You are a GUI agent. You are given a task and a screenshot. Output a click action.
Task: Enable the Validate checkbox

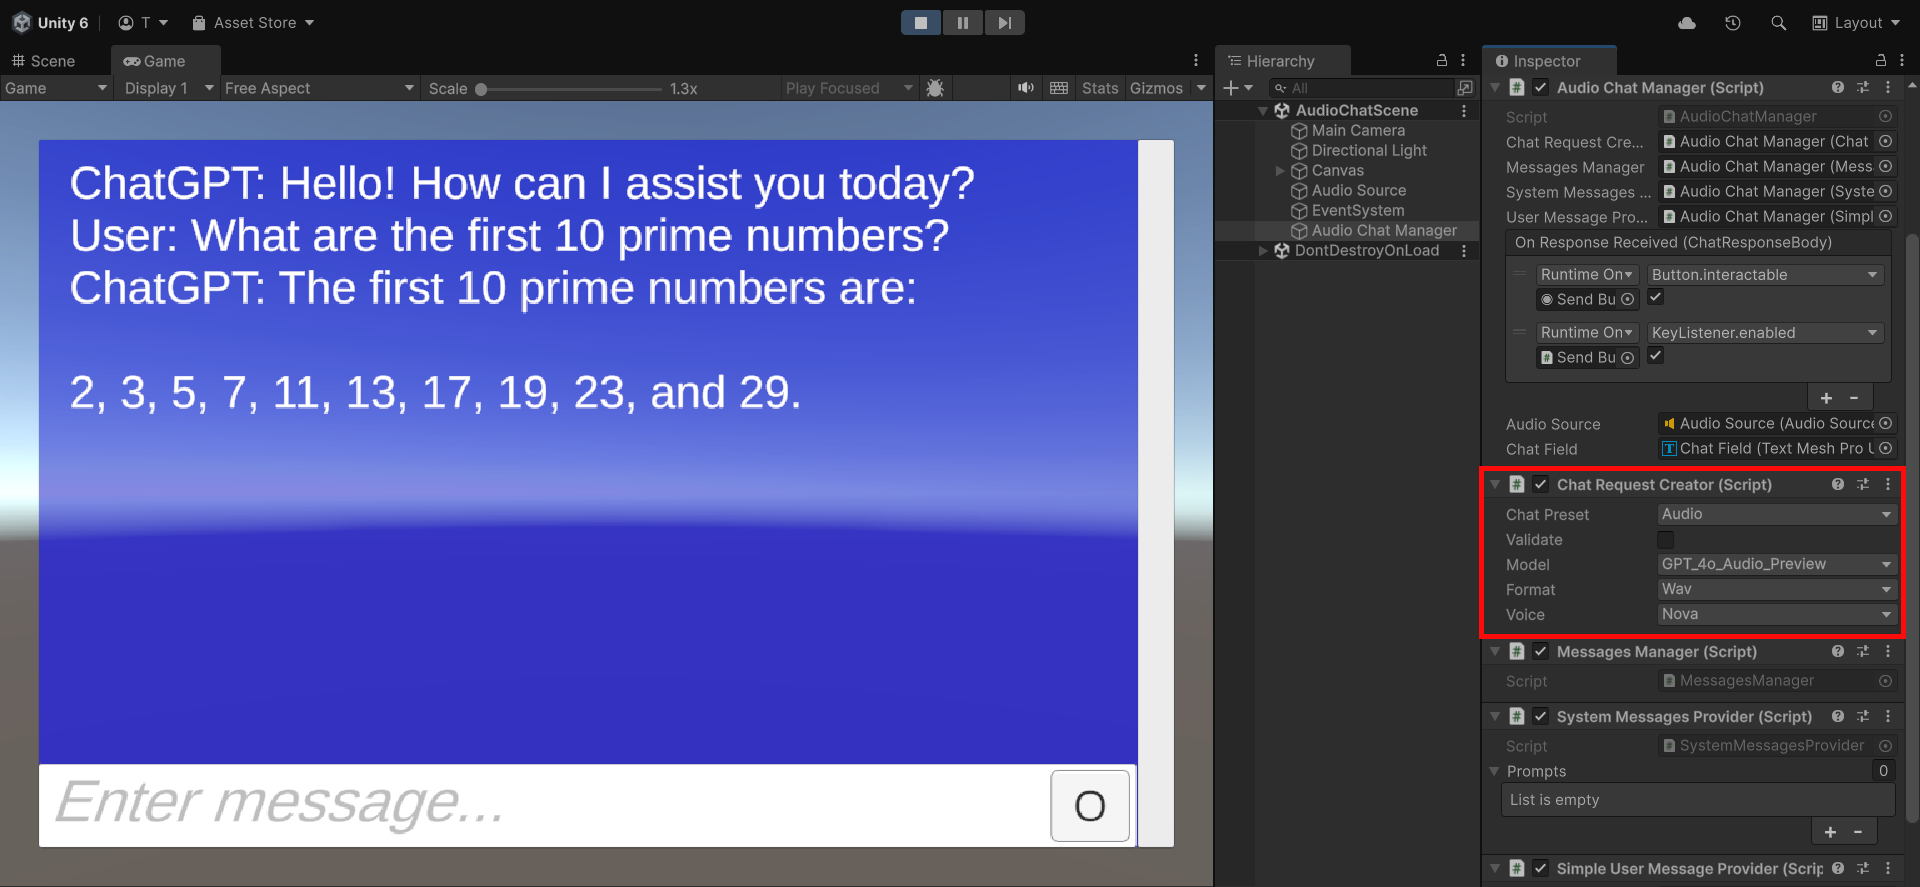pyautogui.click(x=1666, y=540)
